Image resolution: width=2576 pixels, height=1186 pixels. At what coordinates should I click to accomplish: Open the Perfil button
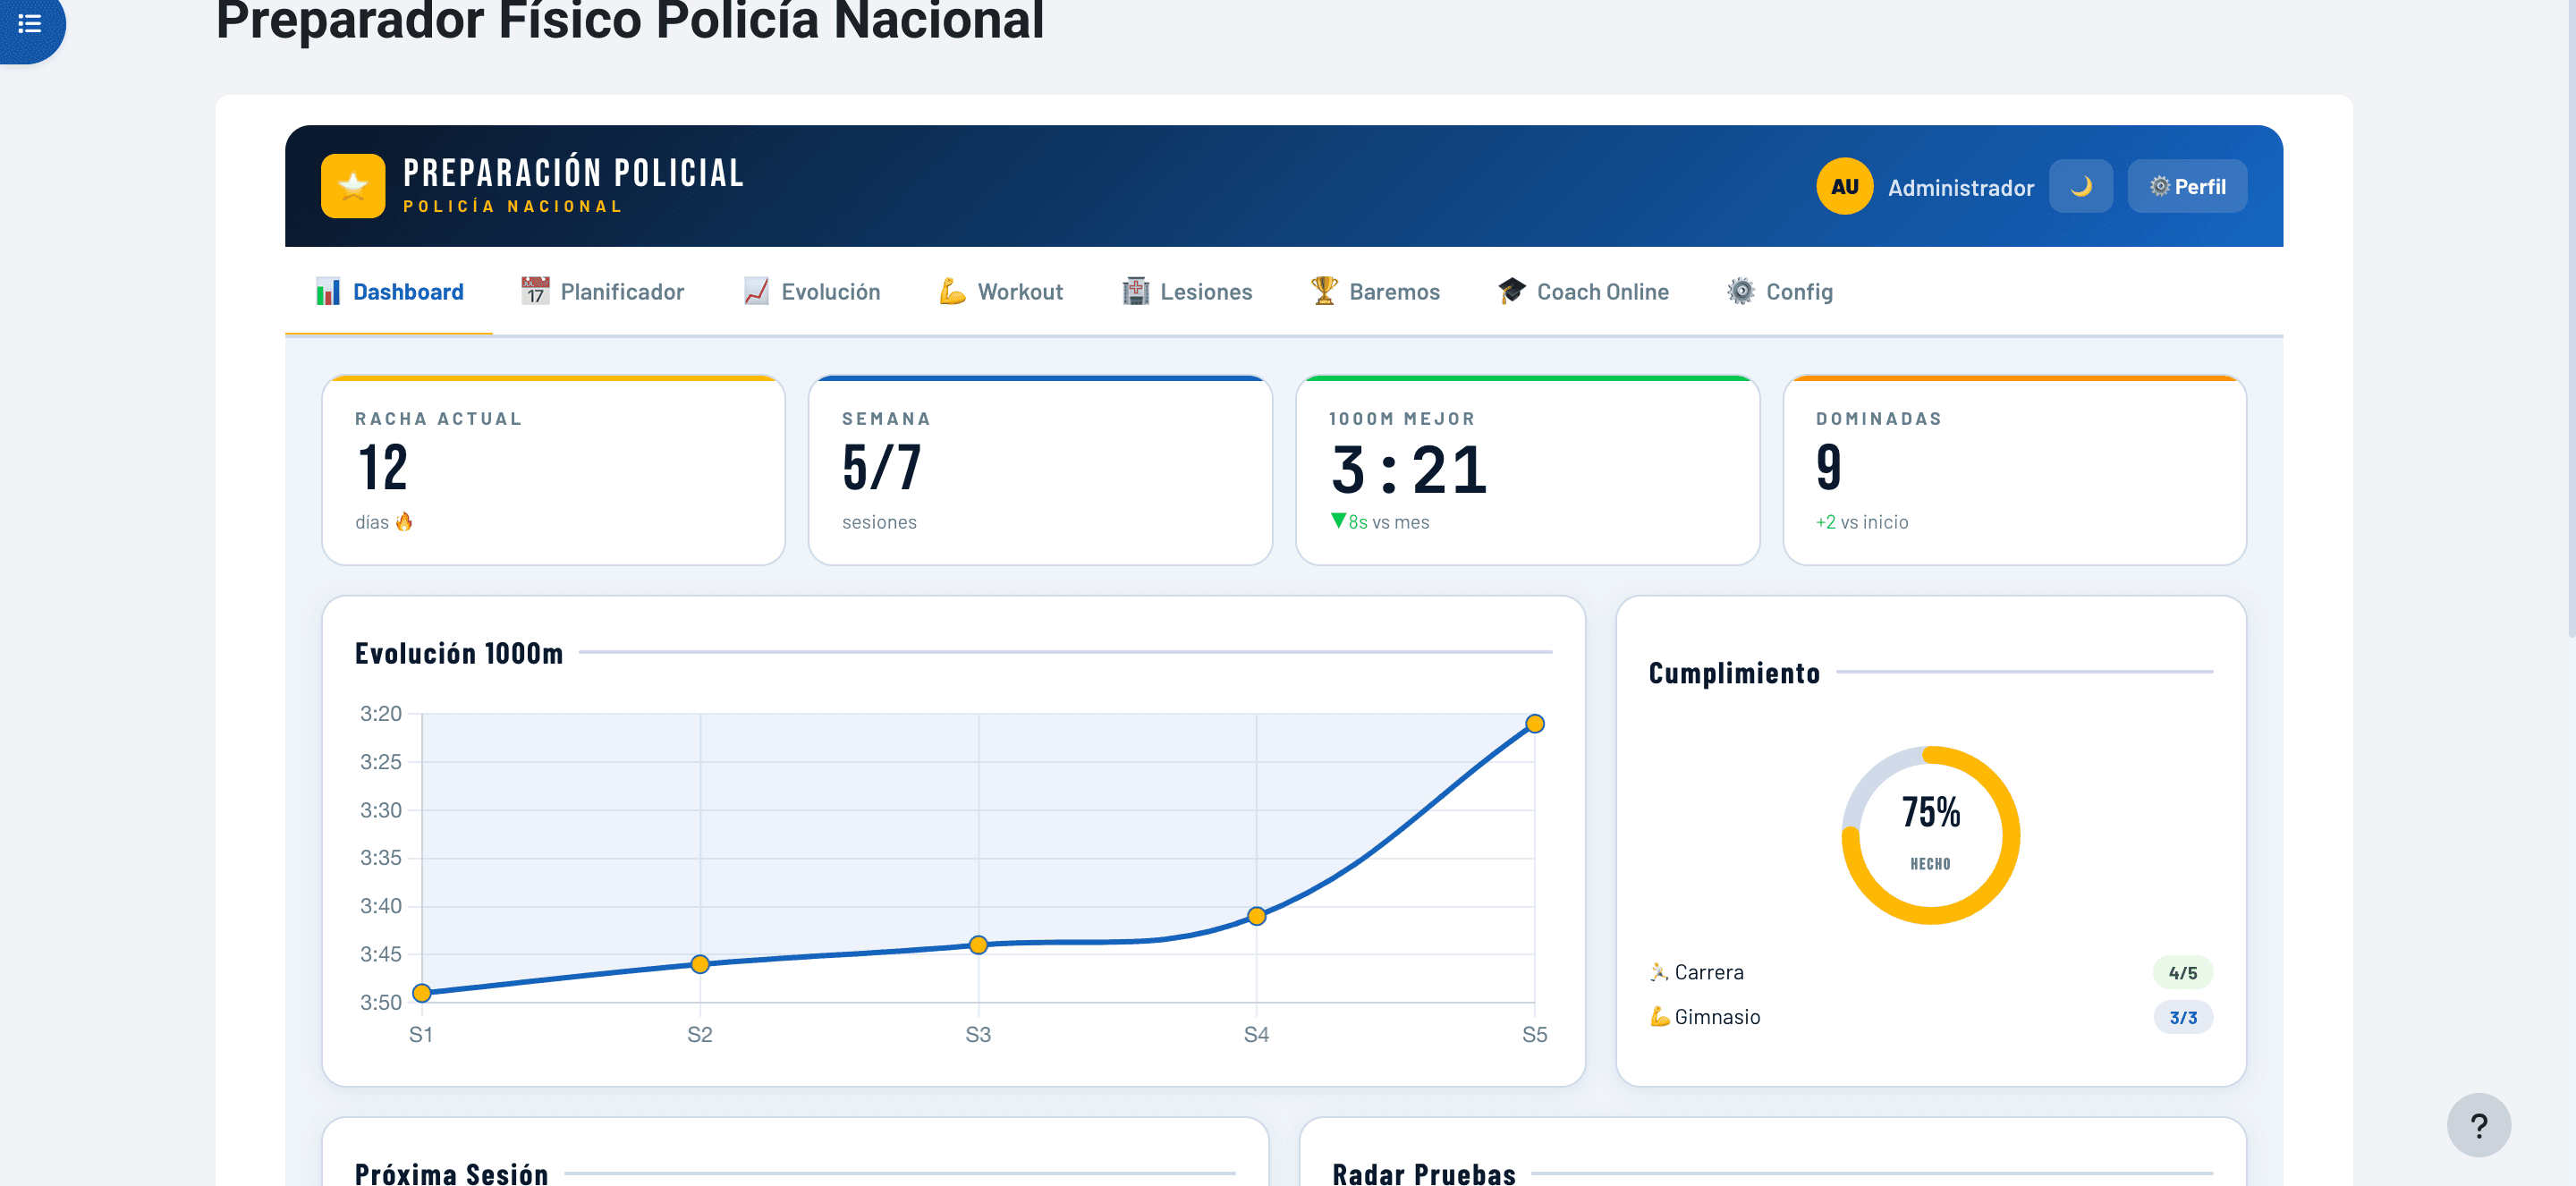2187,186
